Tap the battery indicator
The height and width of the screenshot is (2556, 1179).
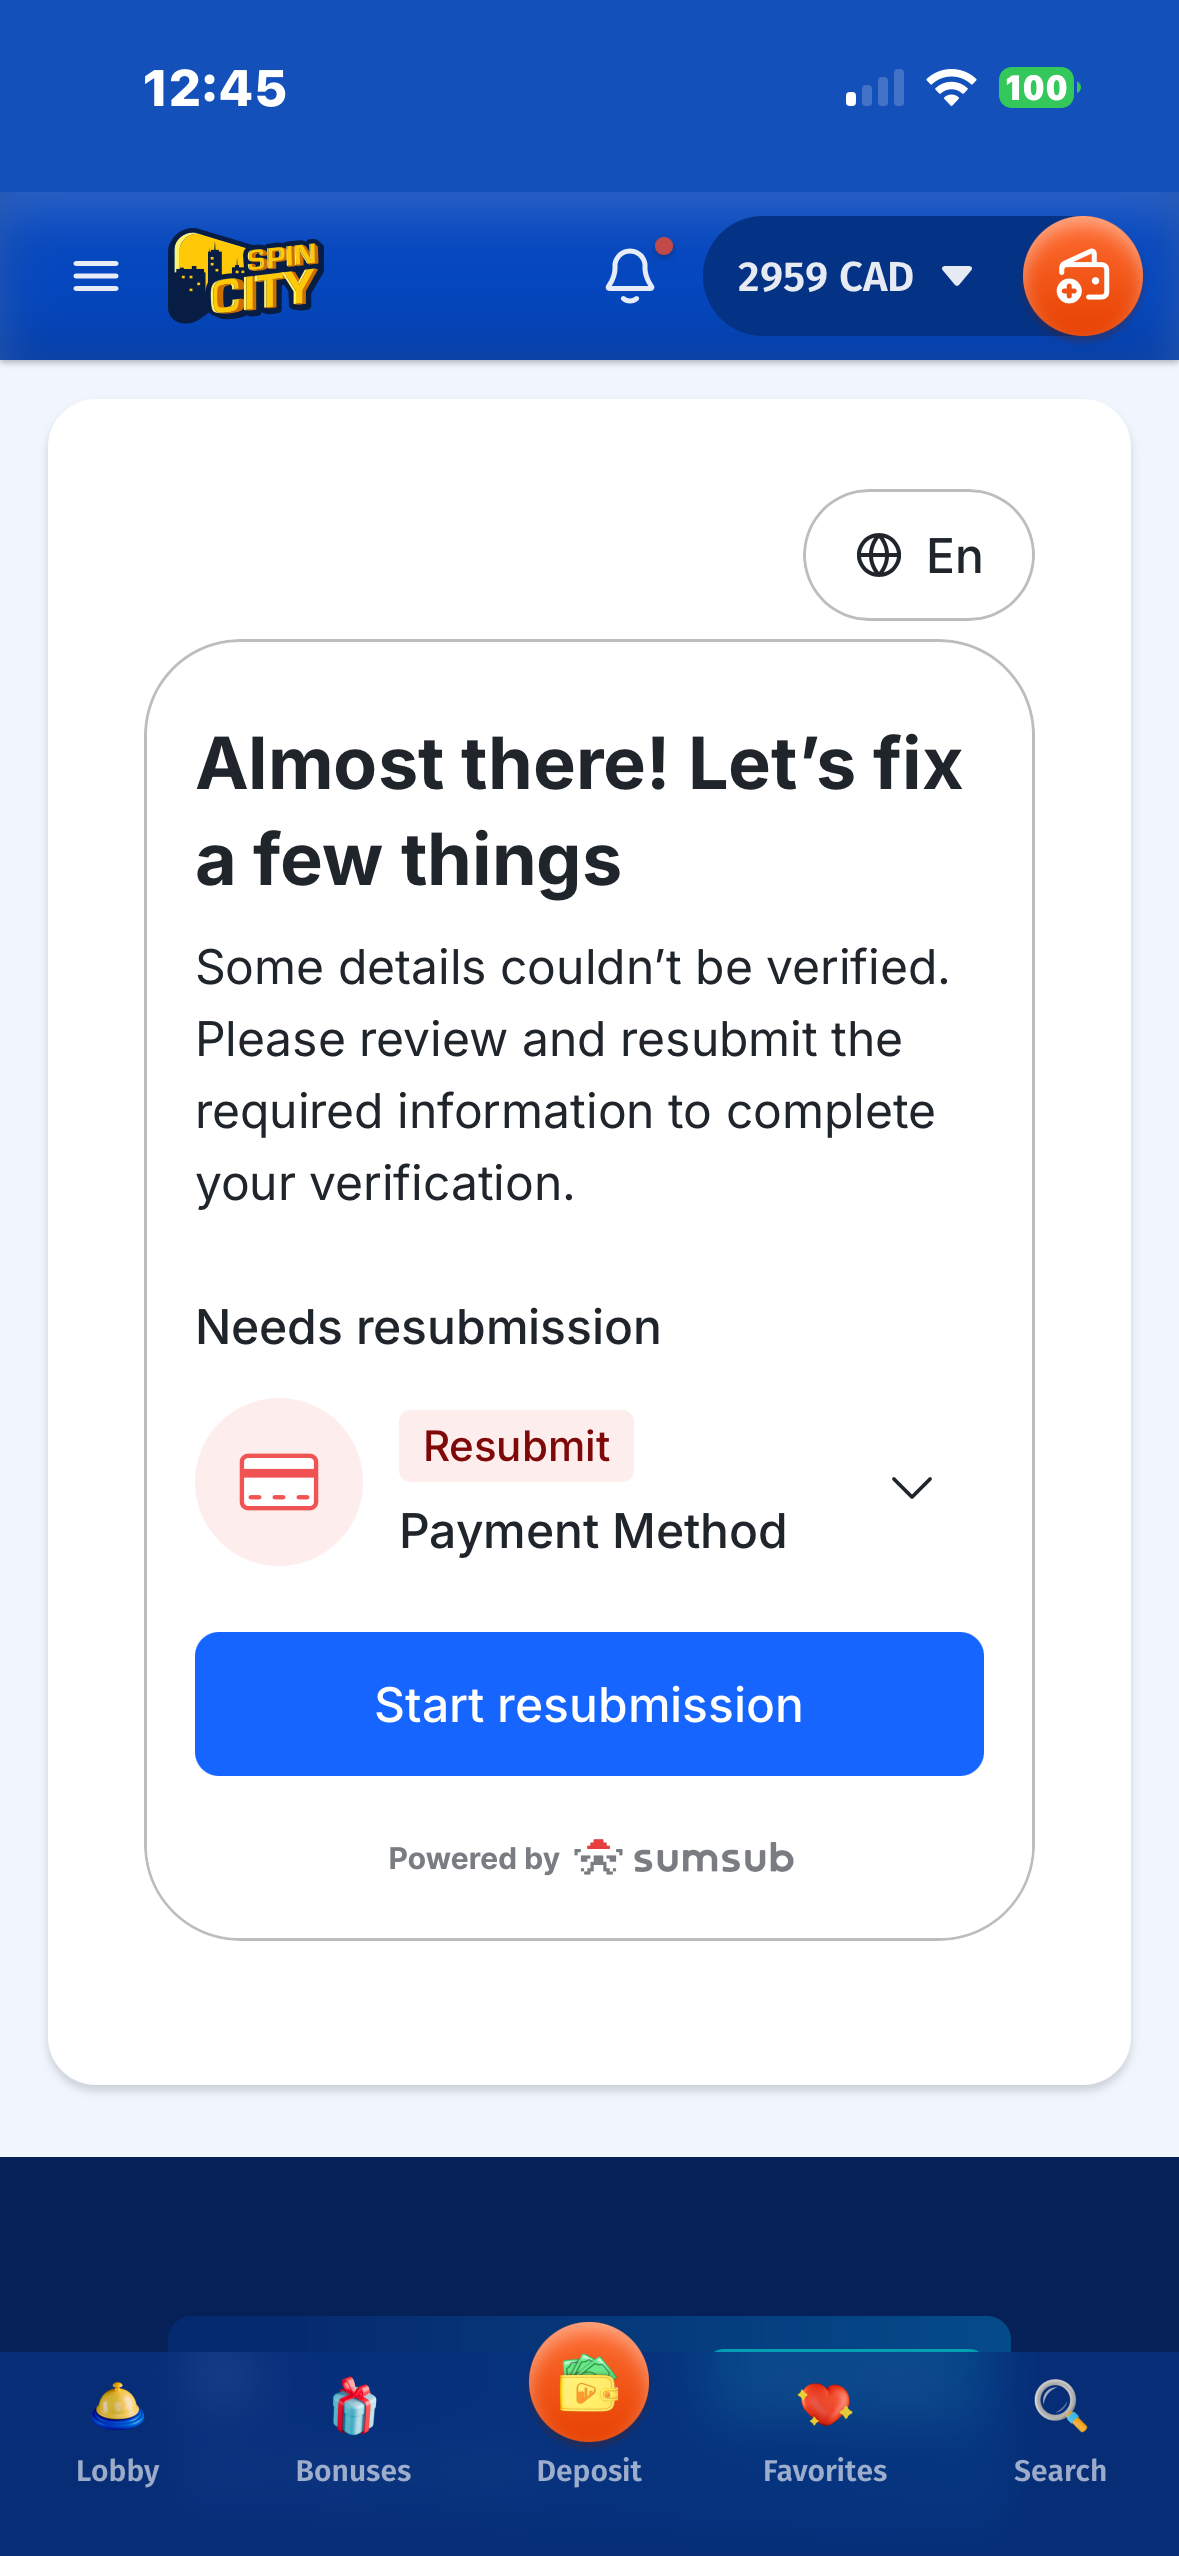coord(1038,88)
